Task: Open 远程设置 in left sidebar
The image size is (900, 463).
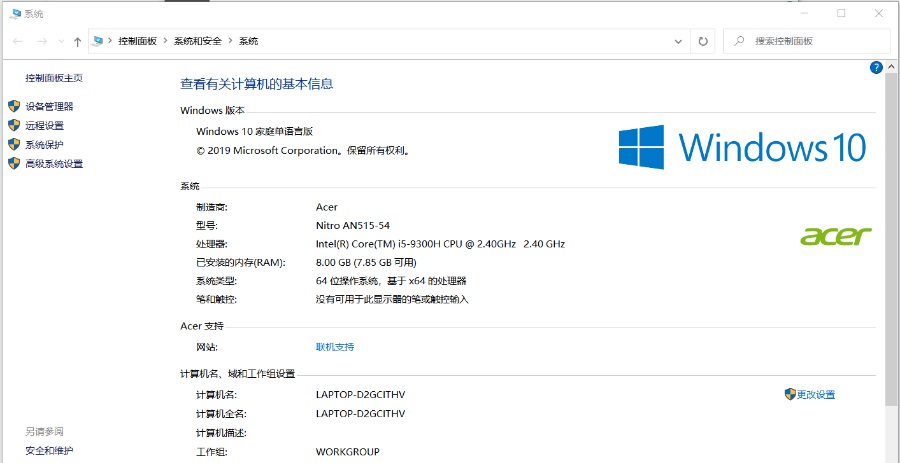Action: point(44,125)
